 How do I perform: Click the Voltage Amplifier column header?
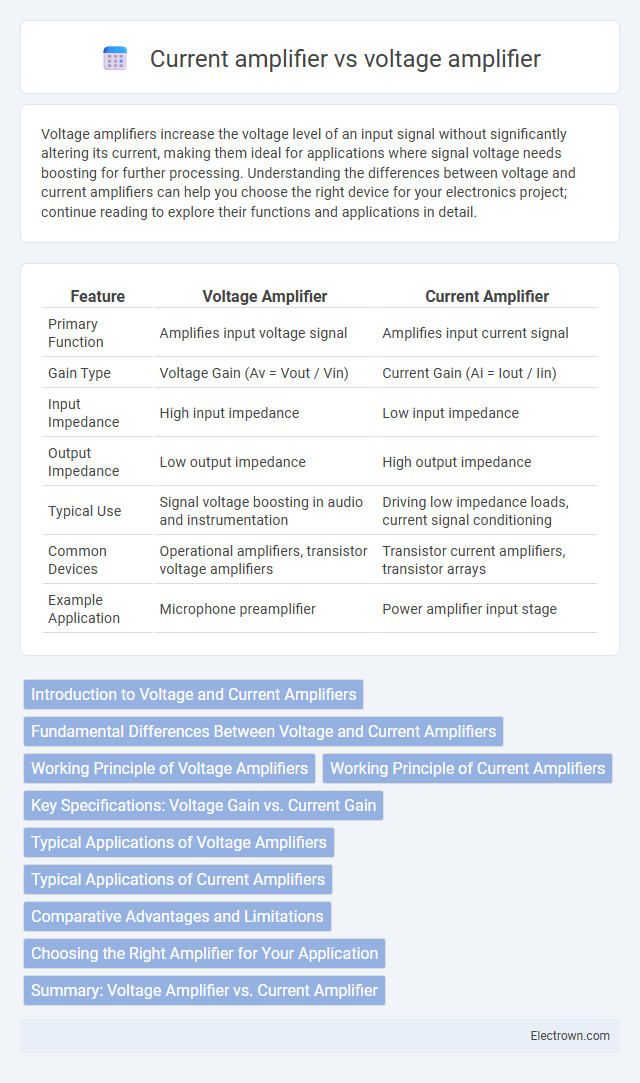point(264,296)
